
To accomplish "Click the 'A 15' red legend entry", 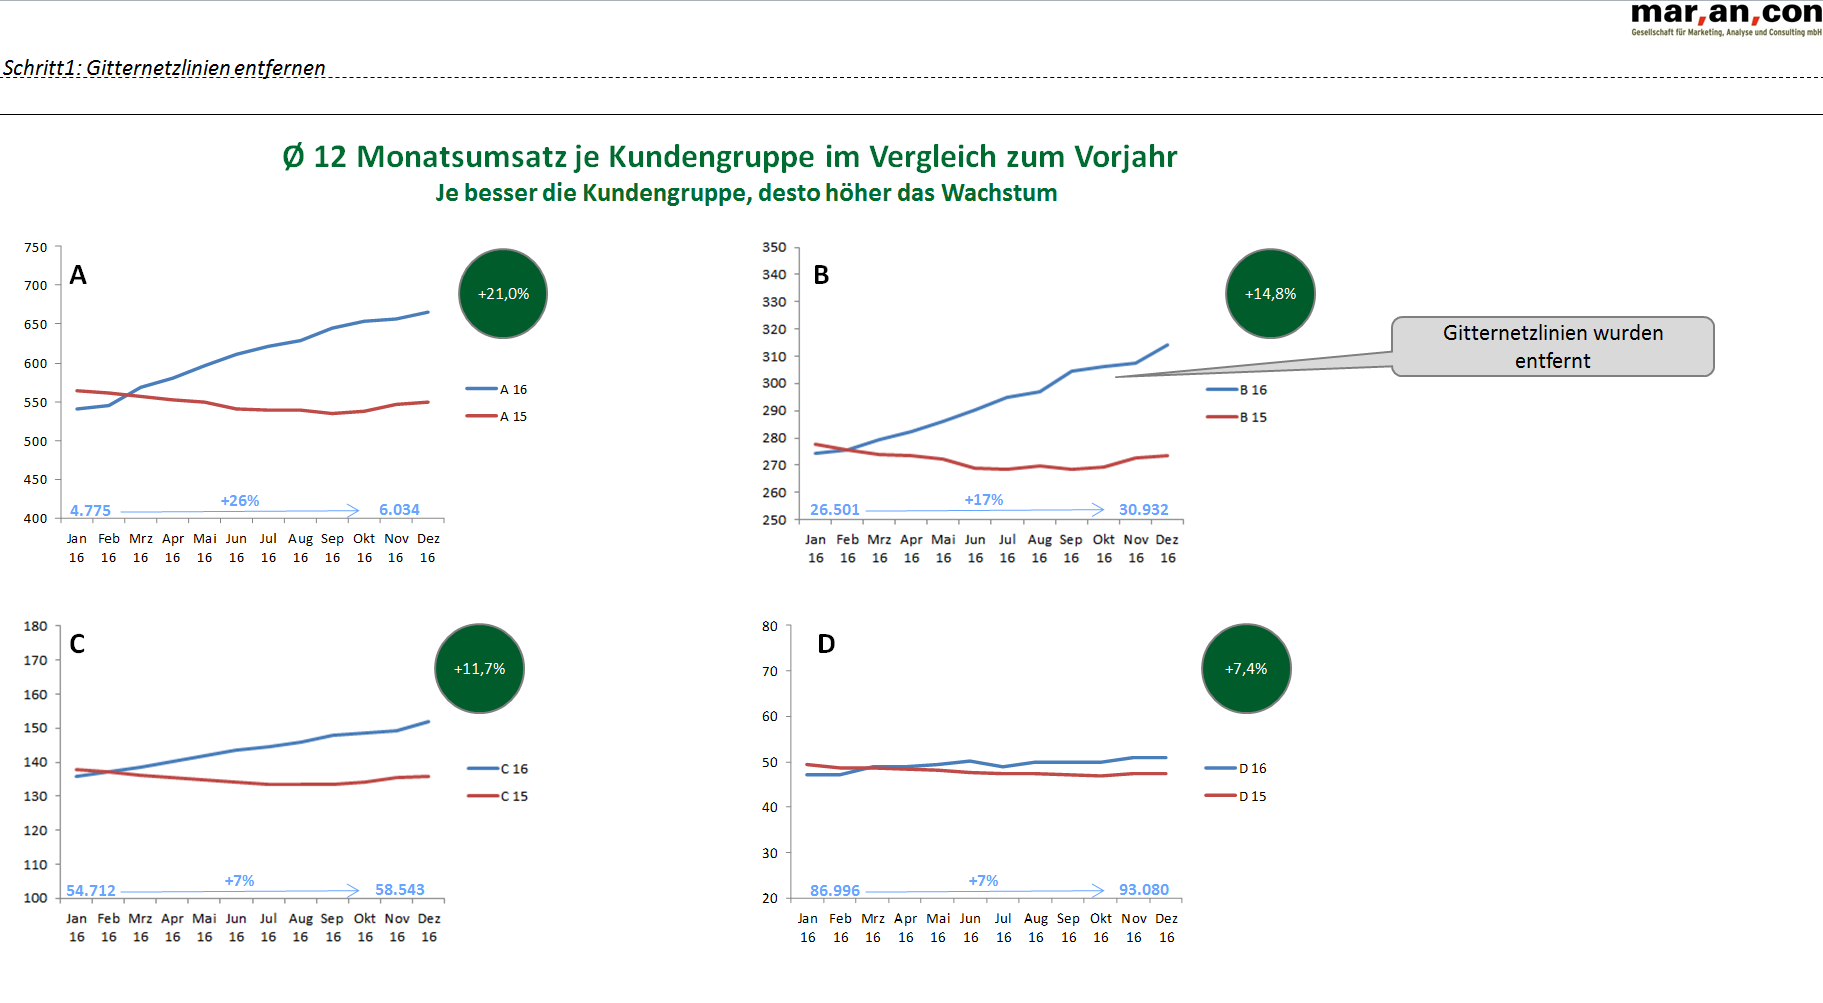I will click(x=498, y=416).
